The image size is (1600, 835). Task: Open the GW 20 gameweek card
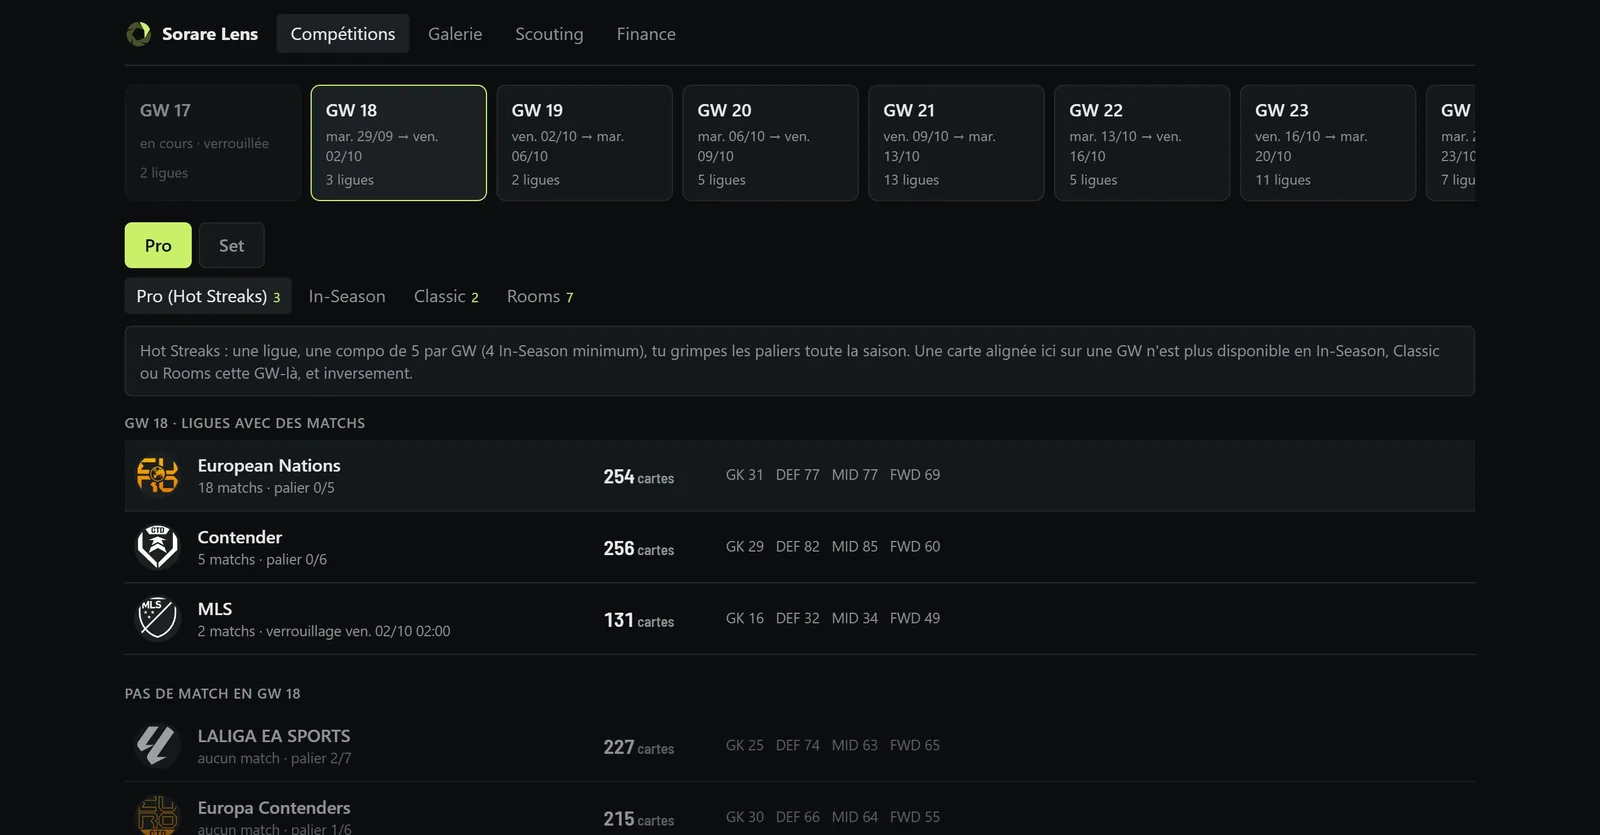pyautogui.click(x=771, y=143)
